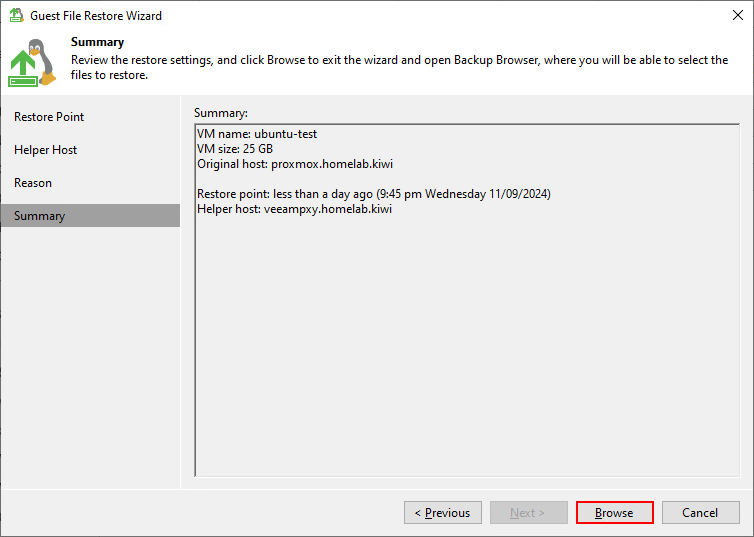Viewport: 754px width, 537px height.
Task: Go to the Restore Point step
Action: point(49,117)
